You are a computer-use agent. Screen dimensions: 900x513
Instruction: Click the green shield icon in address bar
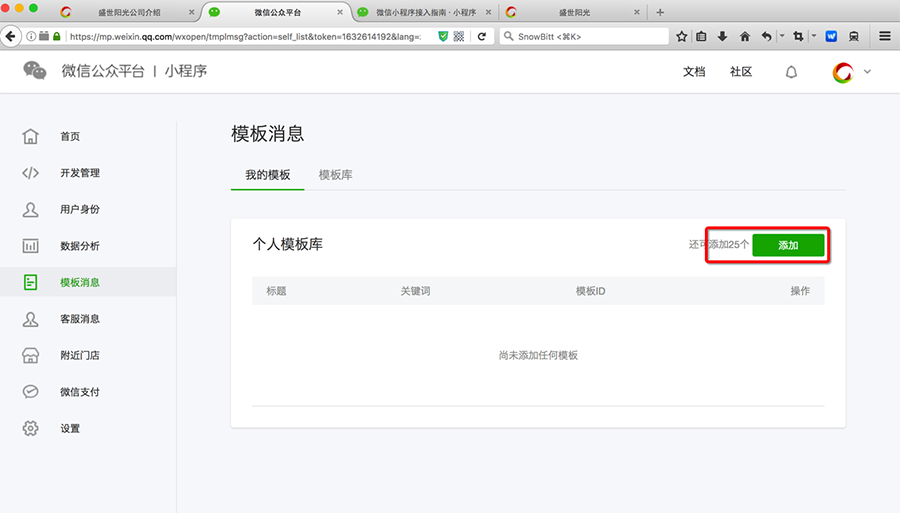click(x=443, y=36)
